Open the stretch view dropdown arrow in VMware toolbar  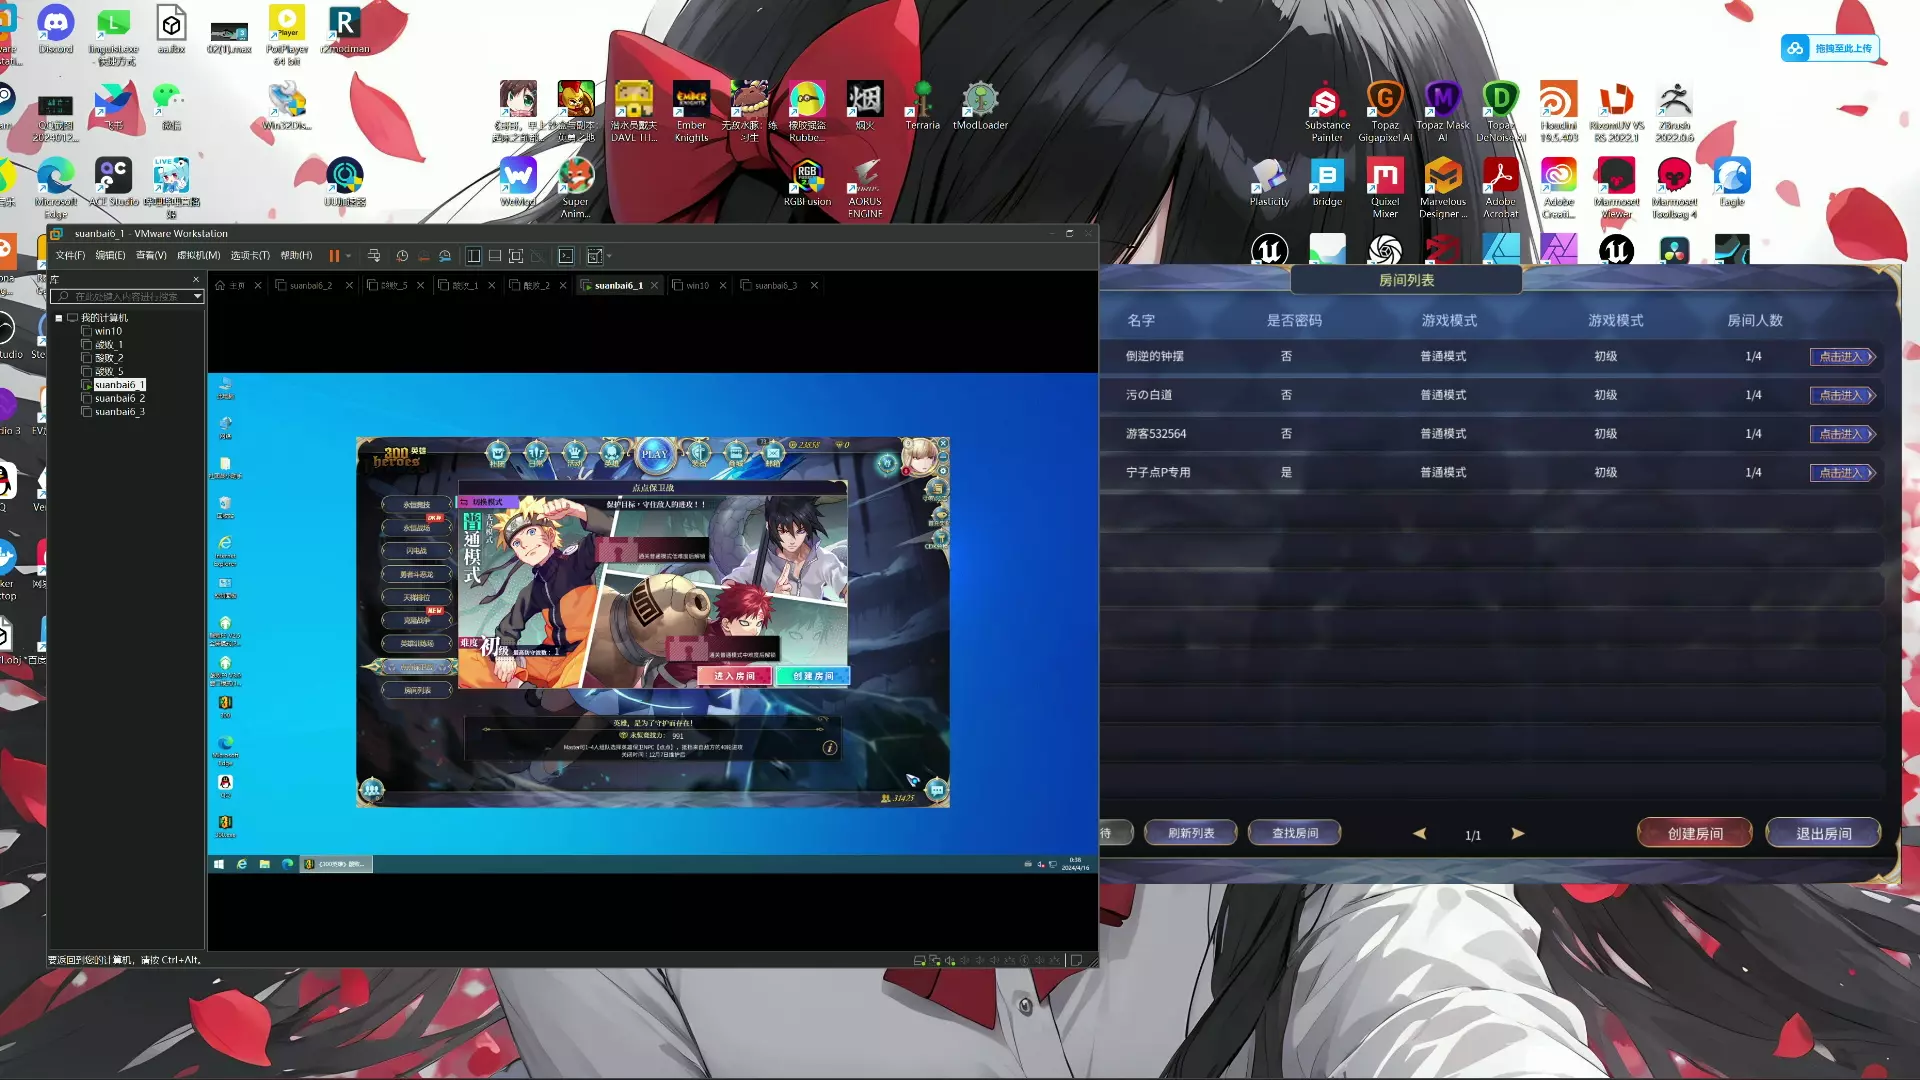click(609, 256)
